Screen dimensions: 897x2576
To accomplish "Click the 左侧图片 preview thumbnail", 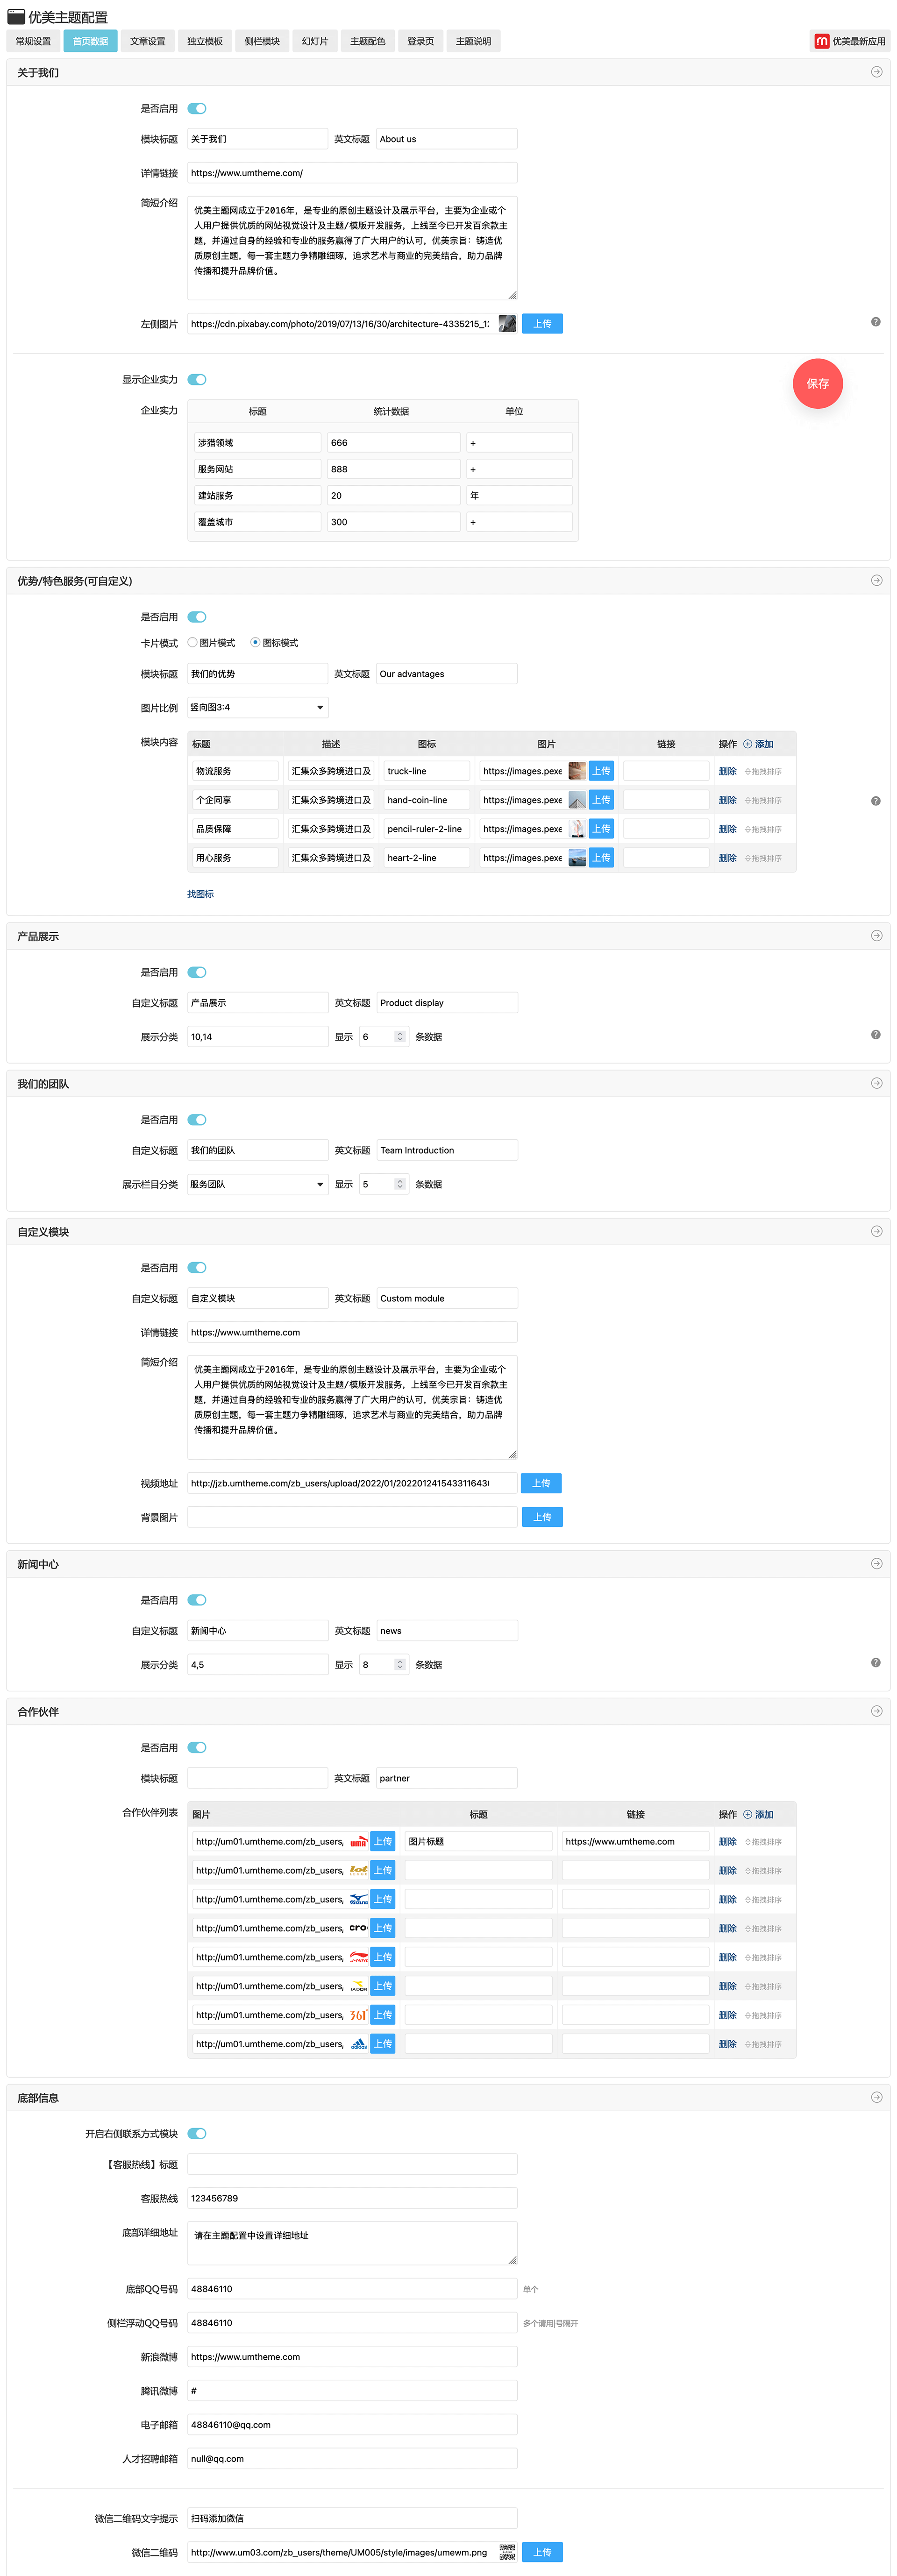I will [507, 324].
